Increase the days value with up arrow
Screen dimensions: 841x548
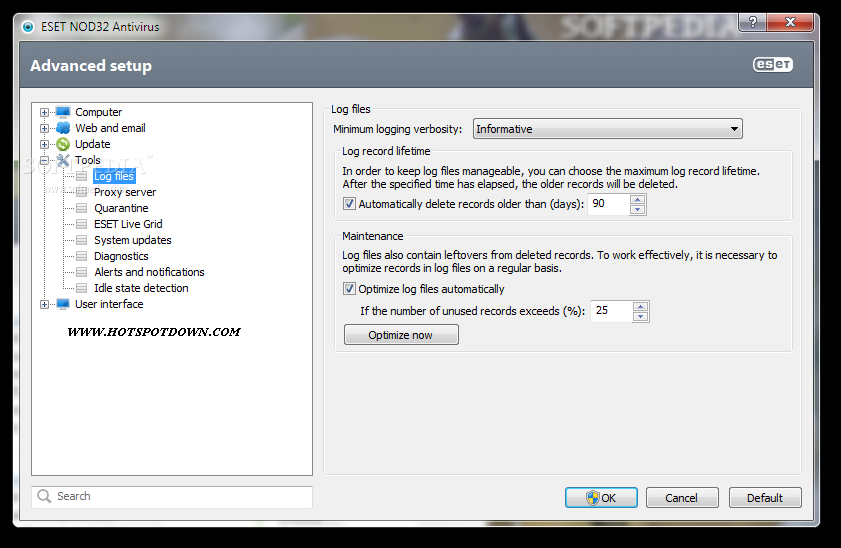(x=637, y=199)
